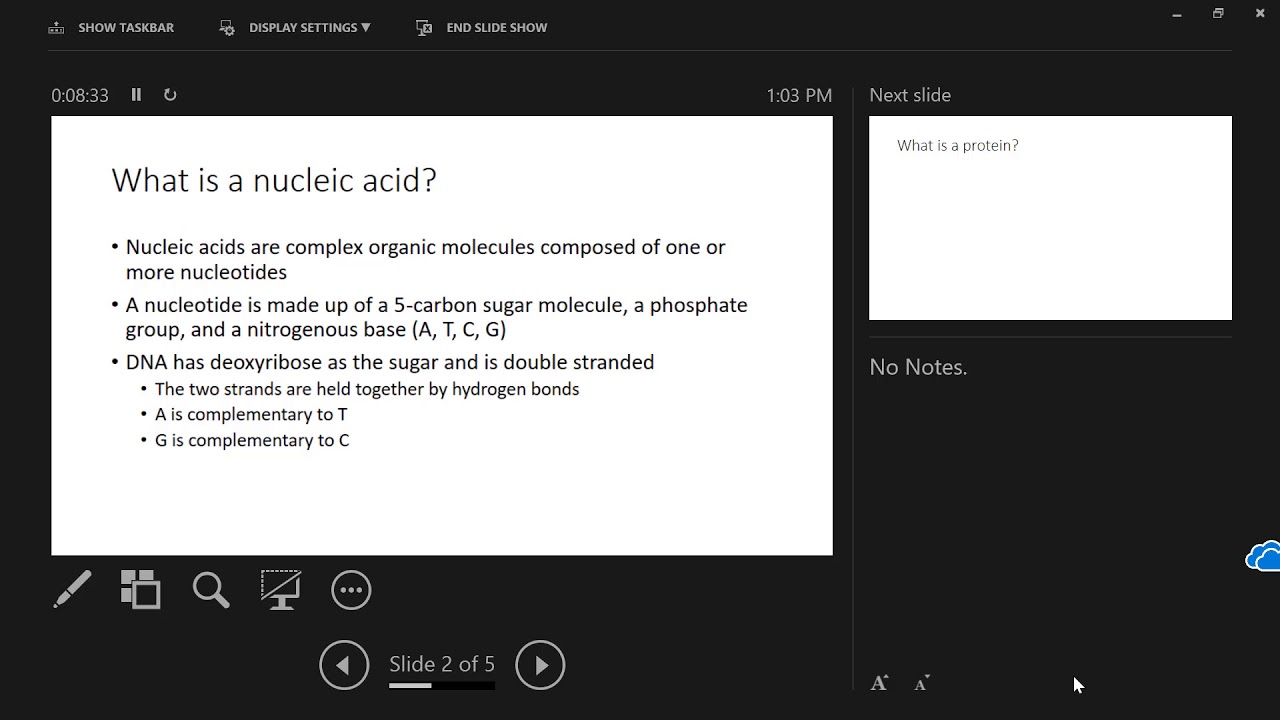Go to the previous slide arrow
The width and height of the screenshot is (1280, 720).
(x=344, y=665)
